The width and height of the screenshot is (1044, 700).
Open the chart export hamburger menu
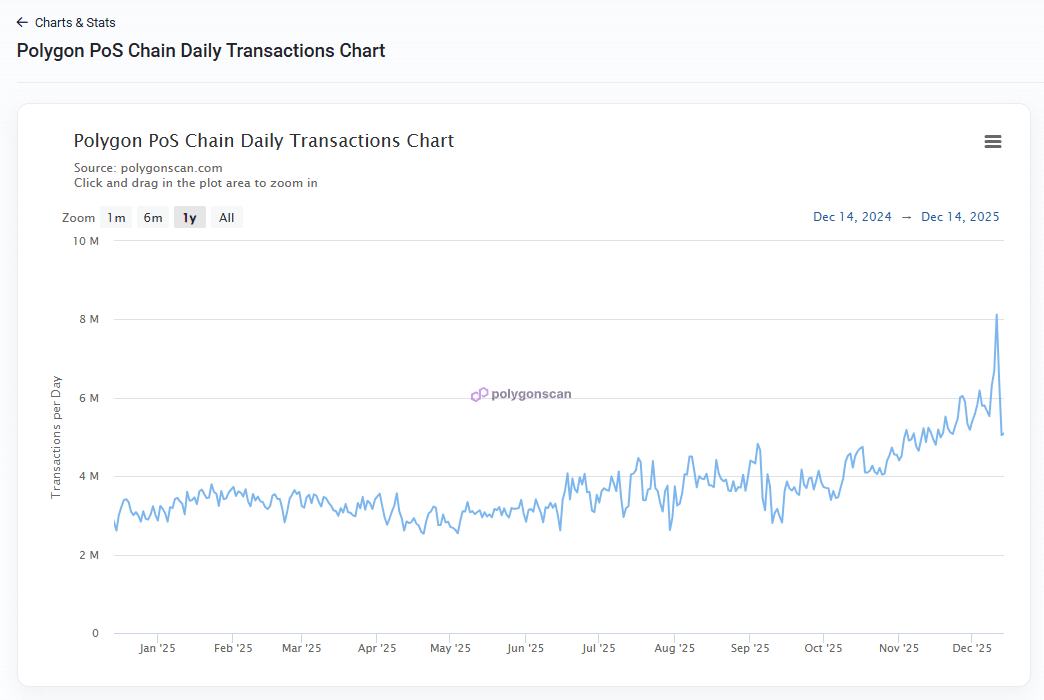(993, 141)
